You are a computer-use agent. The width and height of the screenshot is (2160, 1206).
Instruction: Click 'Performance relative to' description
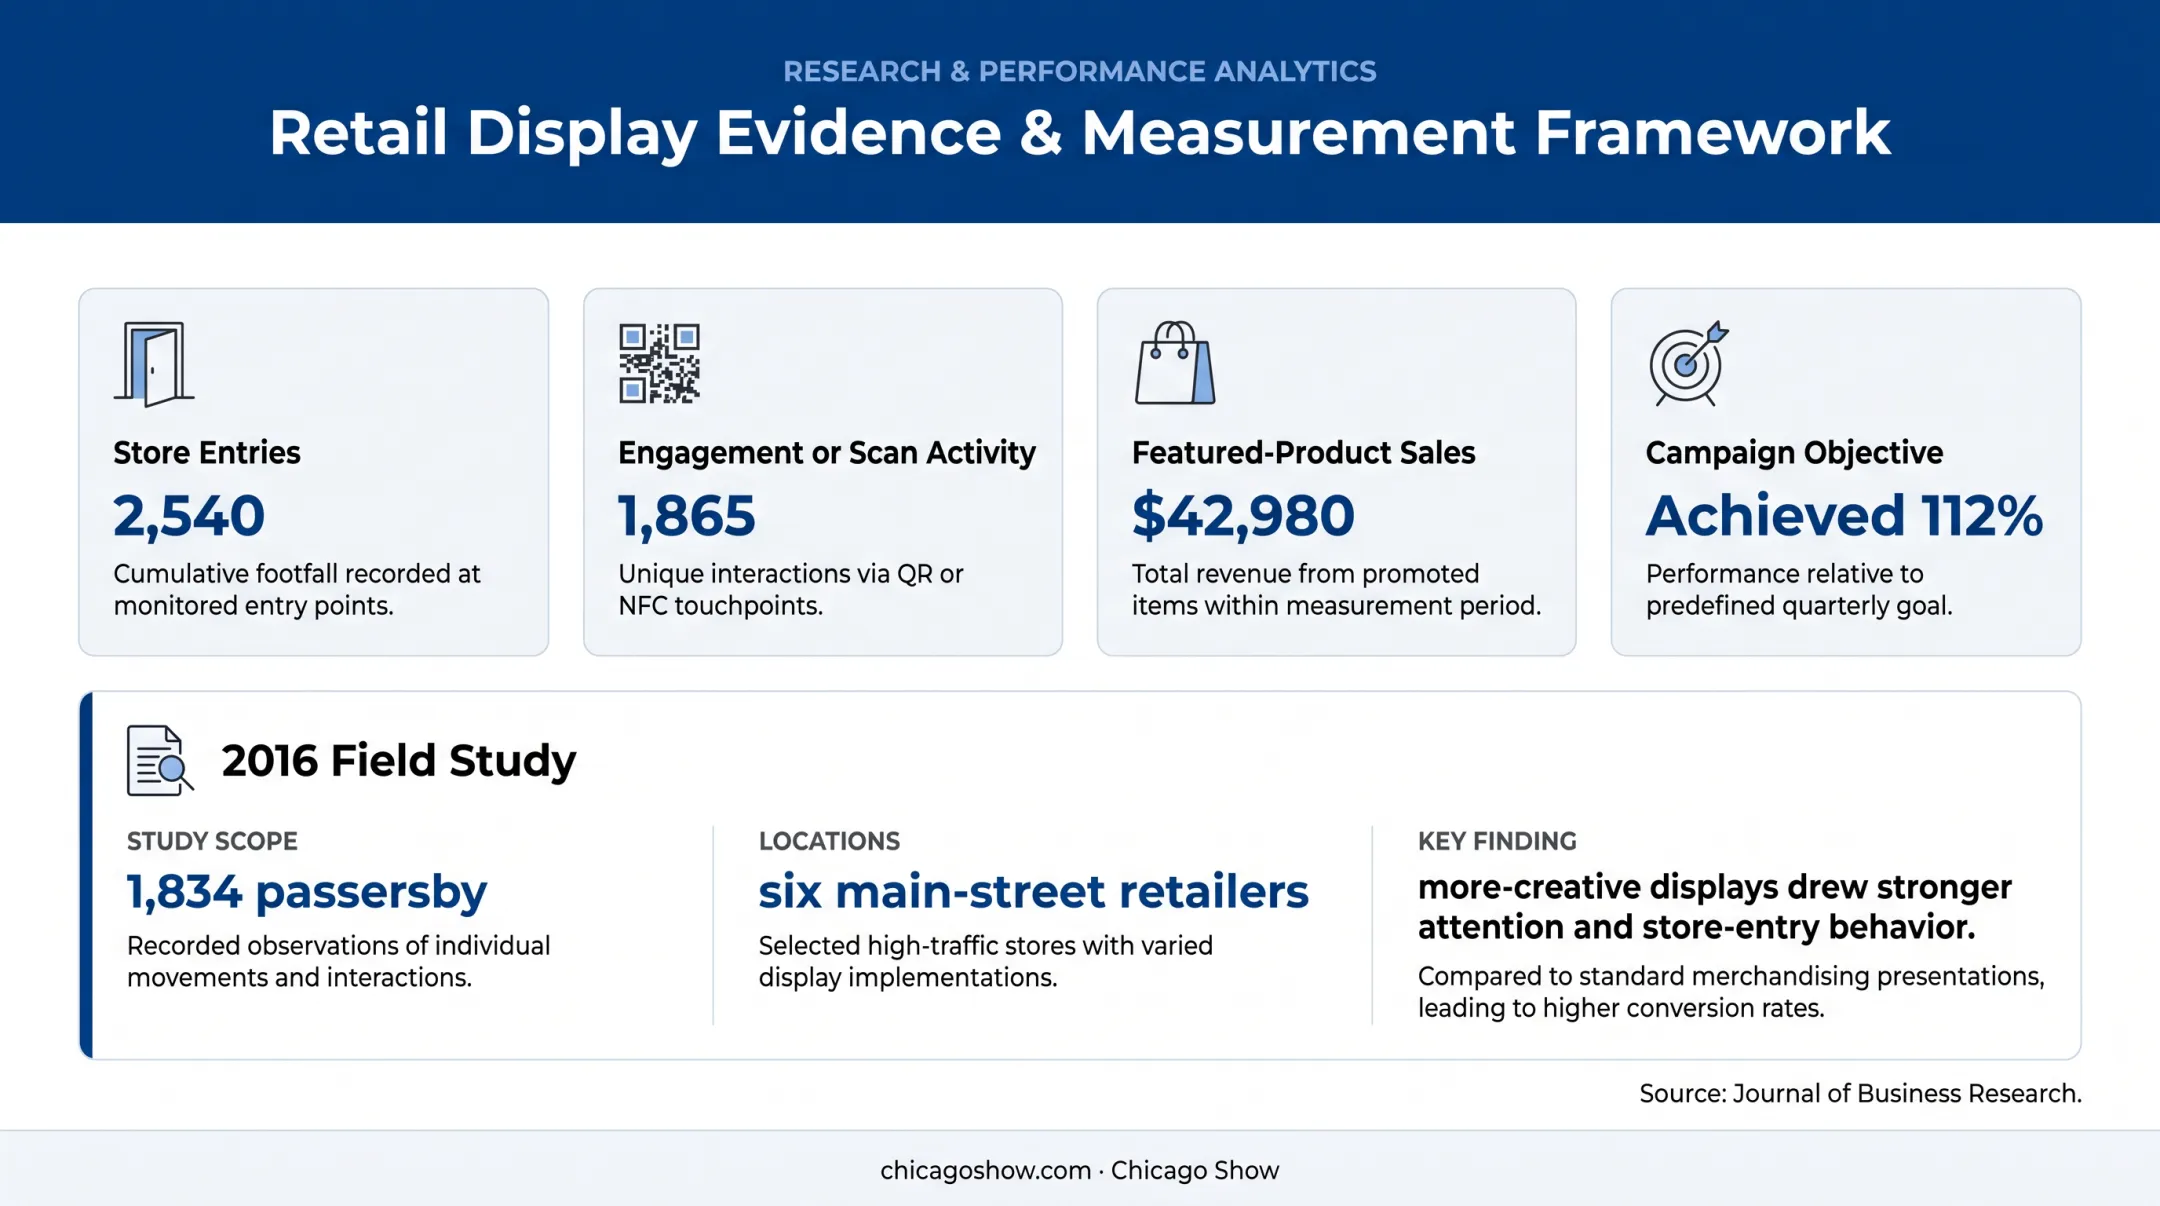[1785, 574]
